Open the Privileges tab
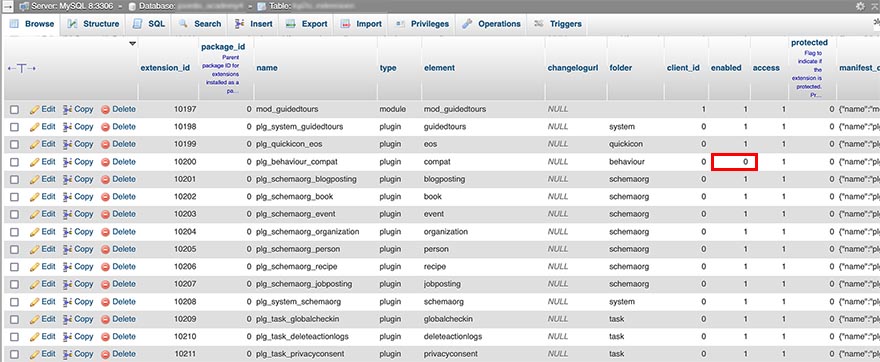Viewport: 880px width, 362px height. click(423, 24)
